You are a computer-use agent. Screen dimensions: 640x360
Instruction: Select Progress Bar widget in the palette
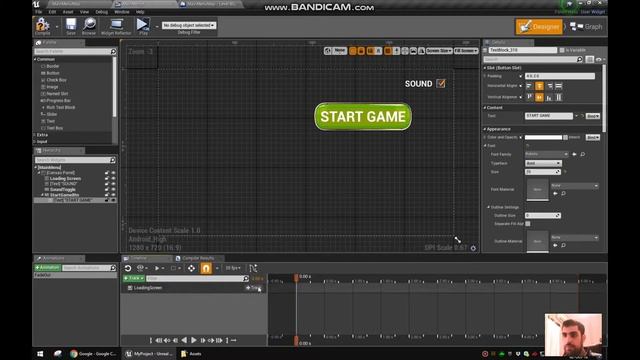(58, 100)
